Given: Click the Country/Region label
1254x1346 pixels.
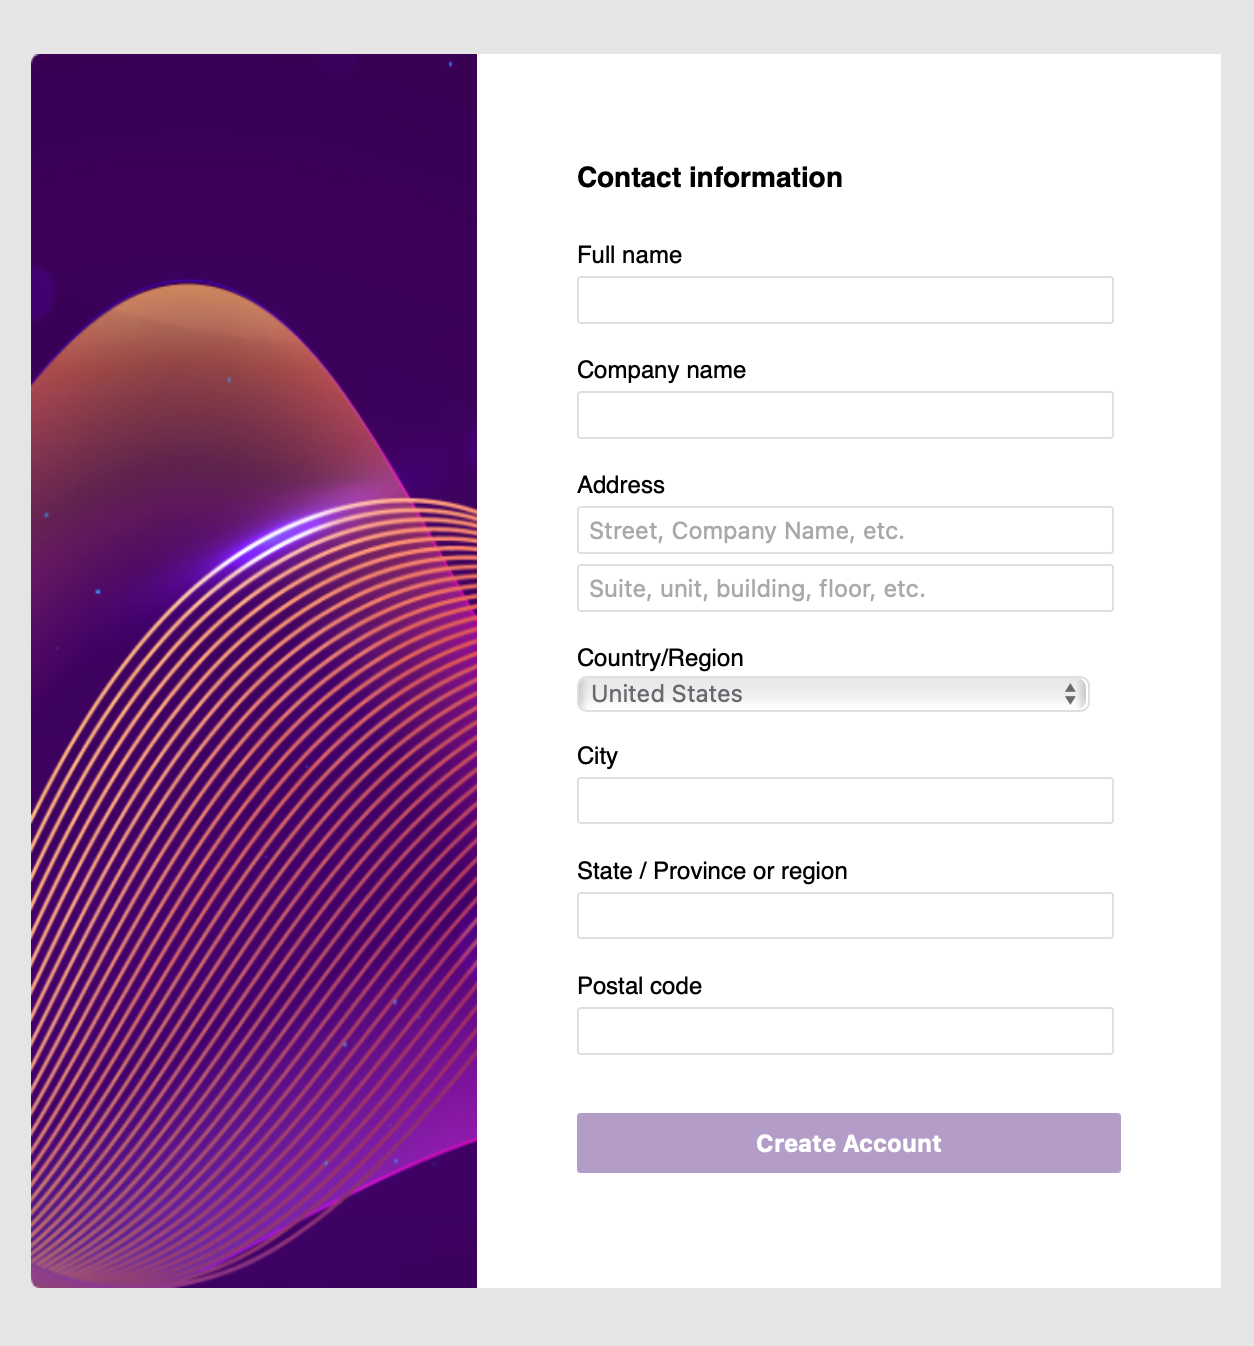Looking at the screenshot, I should pyautogui.click(x=660, y=658).
